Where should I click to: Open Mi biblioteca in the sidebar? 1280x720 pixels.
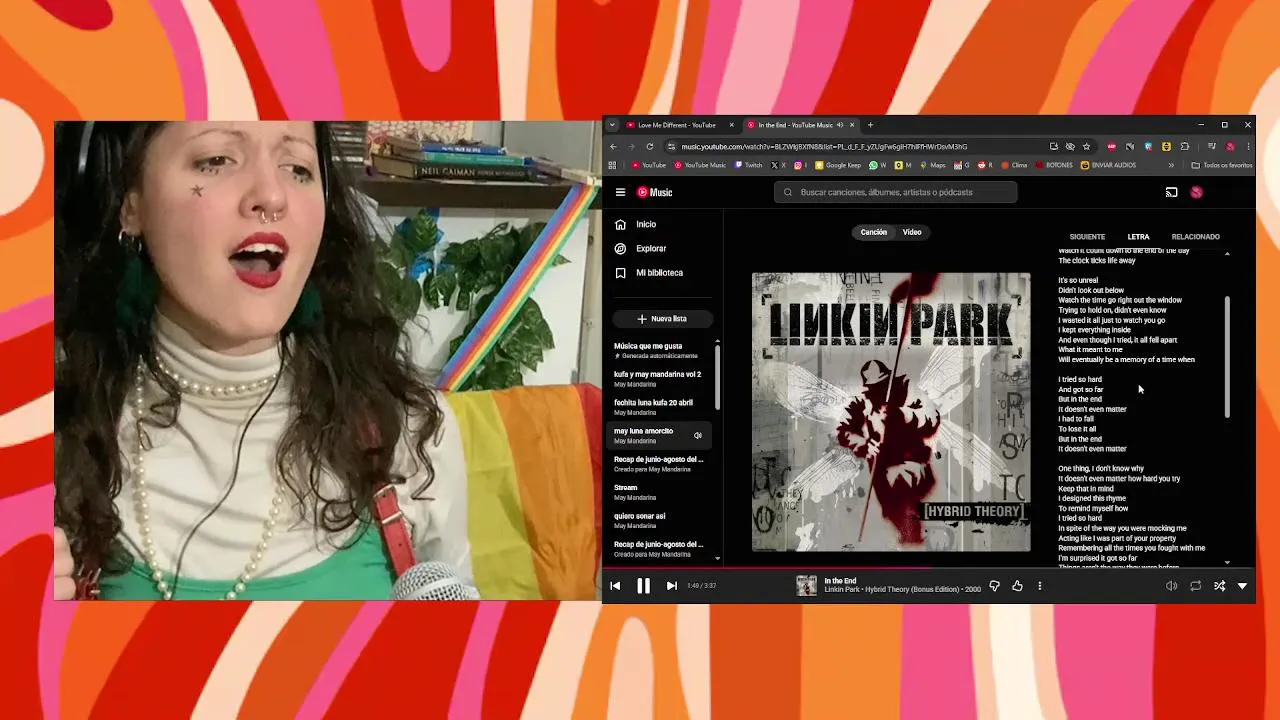coord(660,272)
